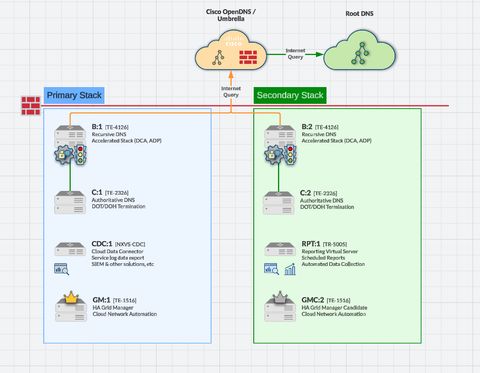Click the tree icon inside Root DNS cloud
The image size is (480, 373).
[360, 53]
